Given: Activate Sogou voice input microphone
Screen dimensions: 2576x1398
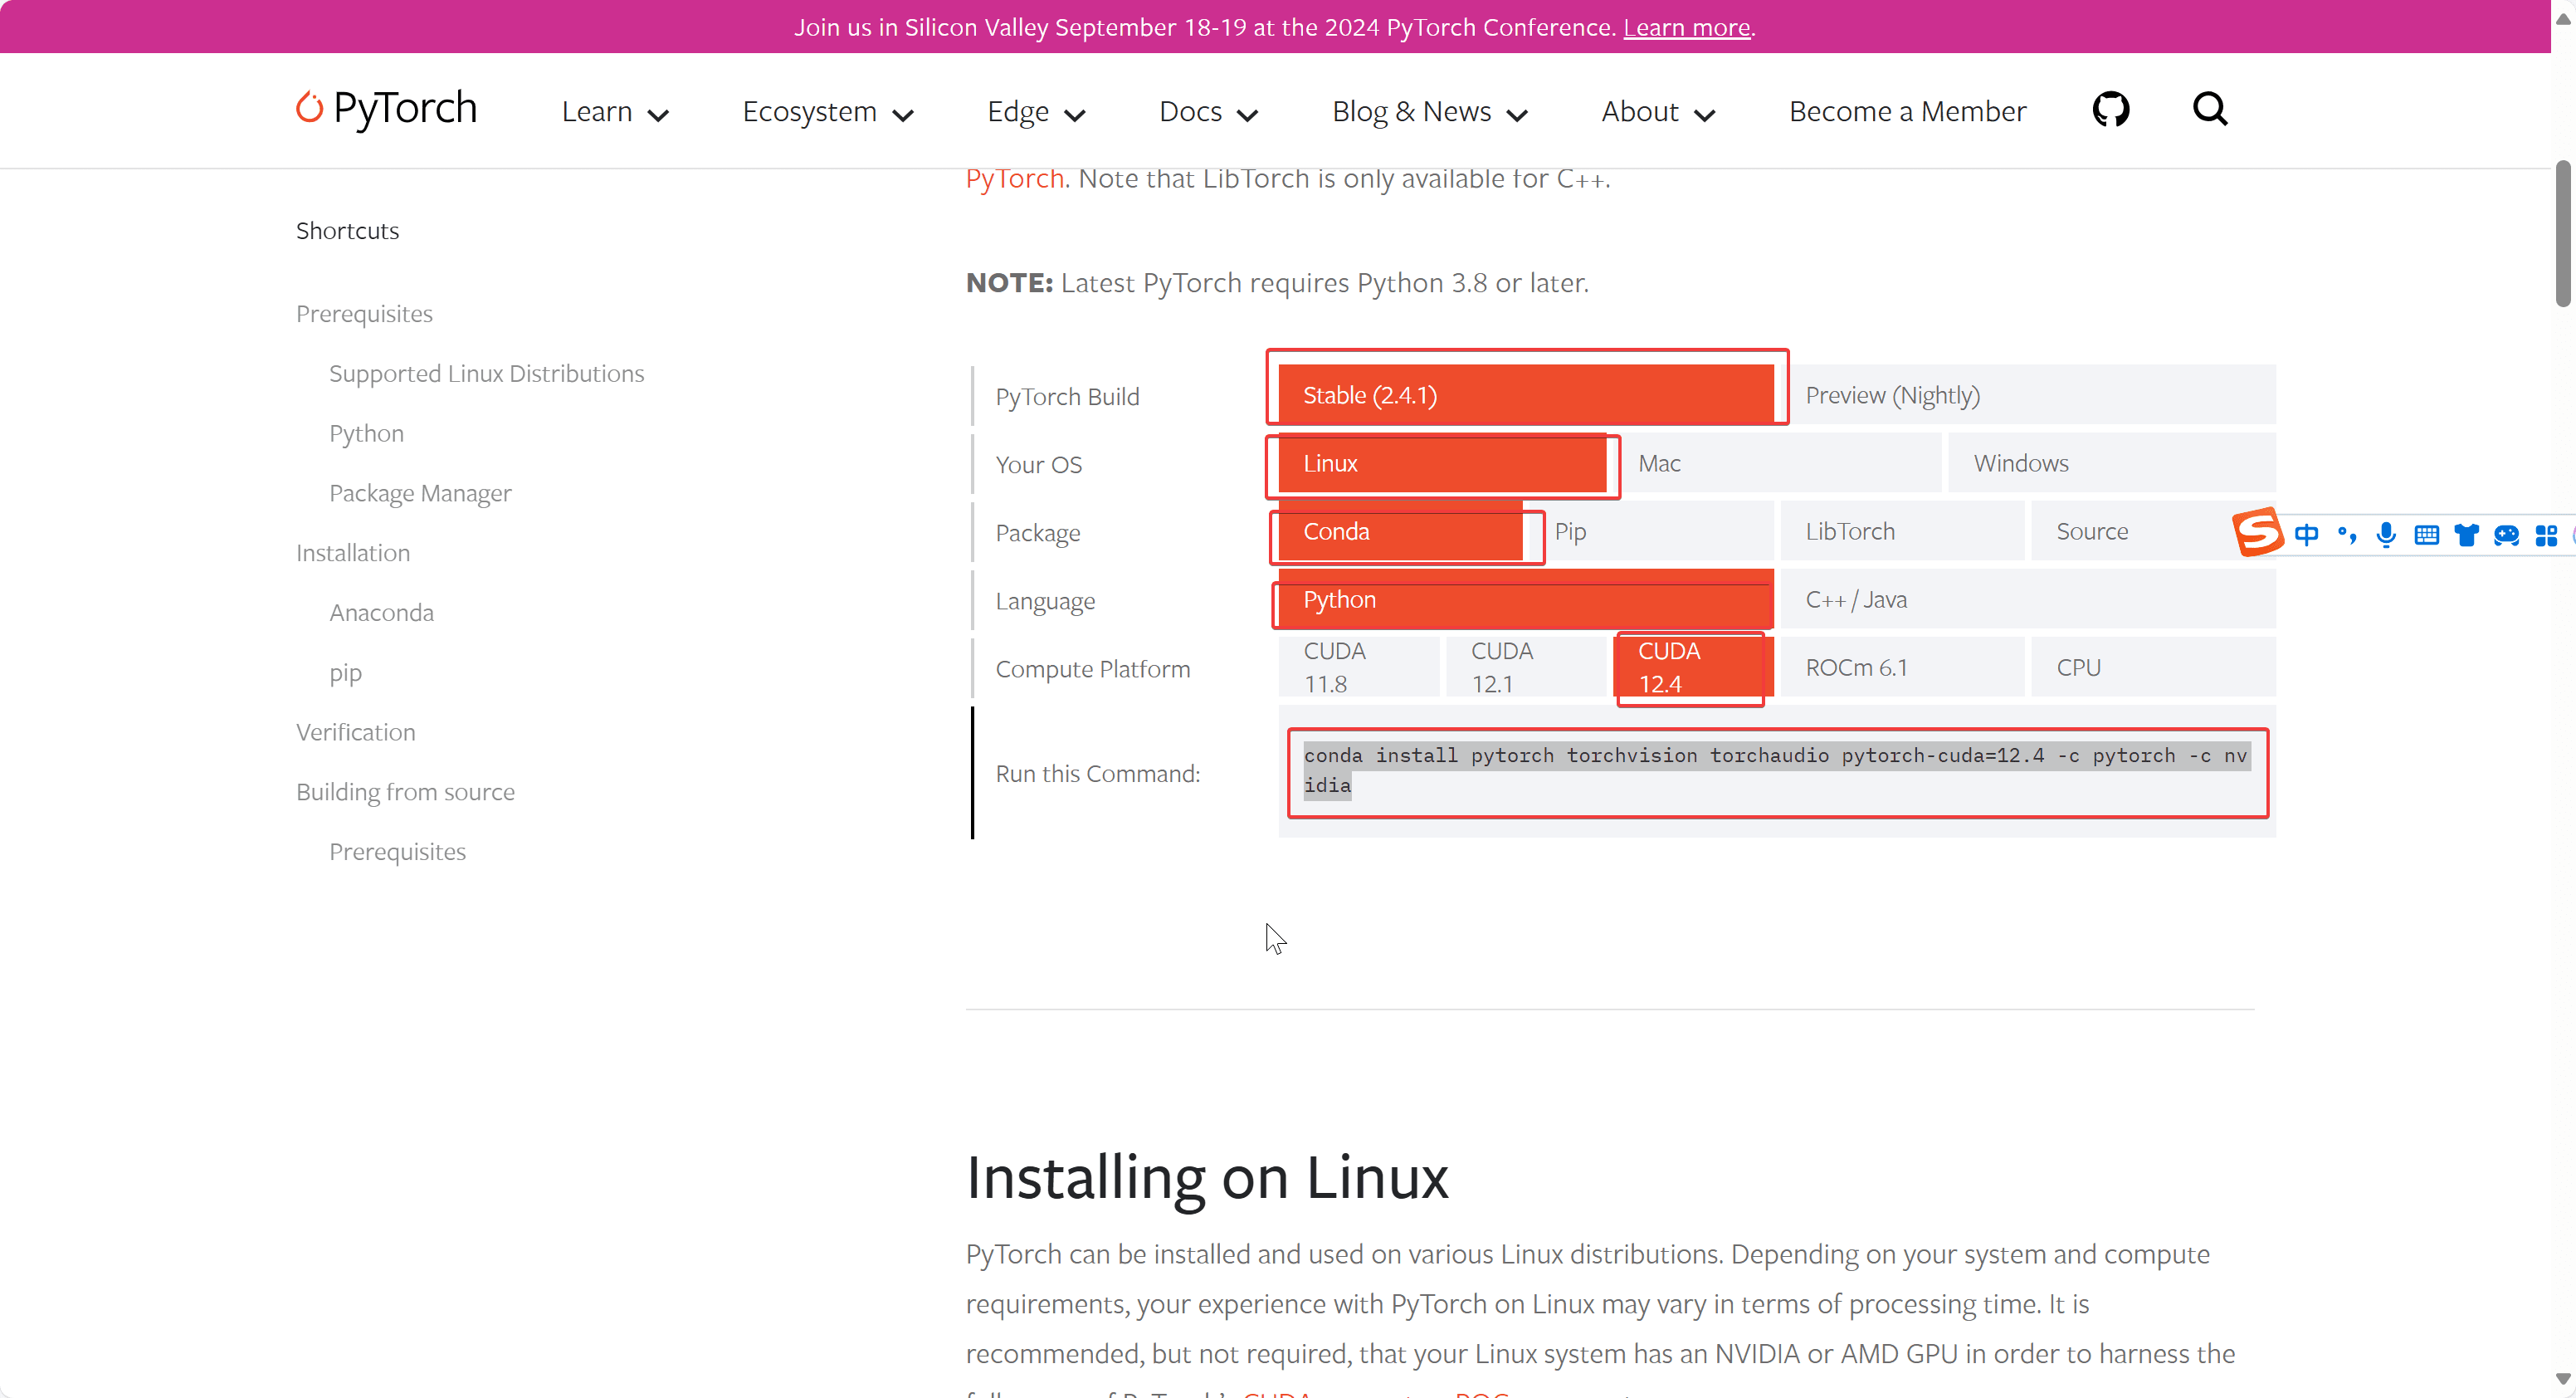Looking at the screenshot, I should click(x=2386, y=535).
